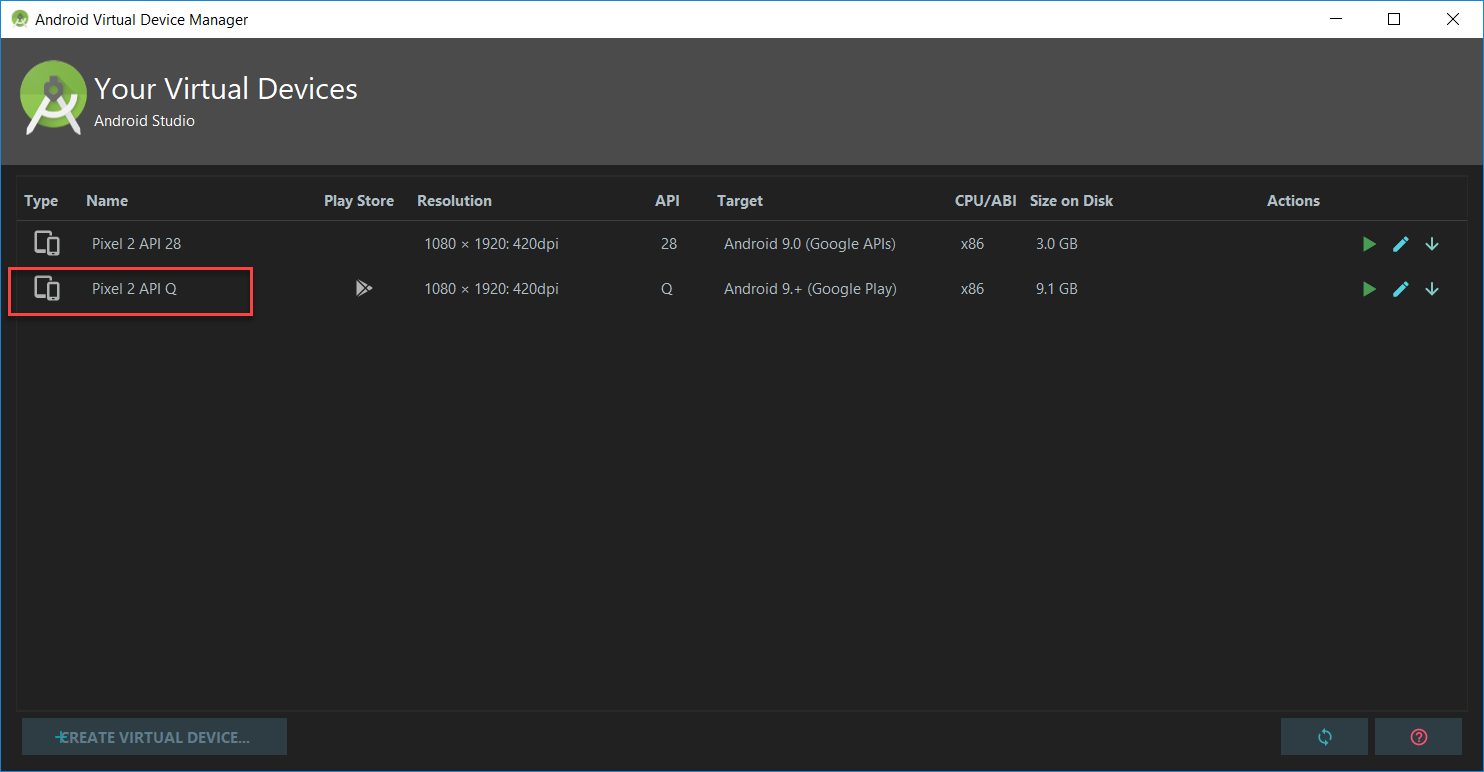
Task: Click the Actions column header
Action: (x=1293, y=200)
